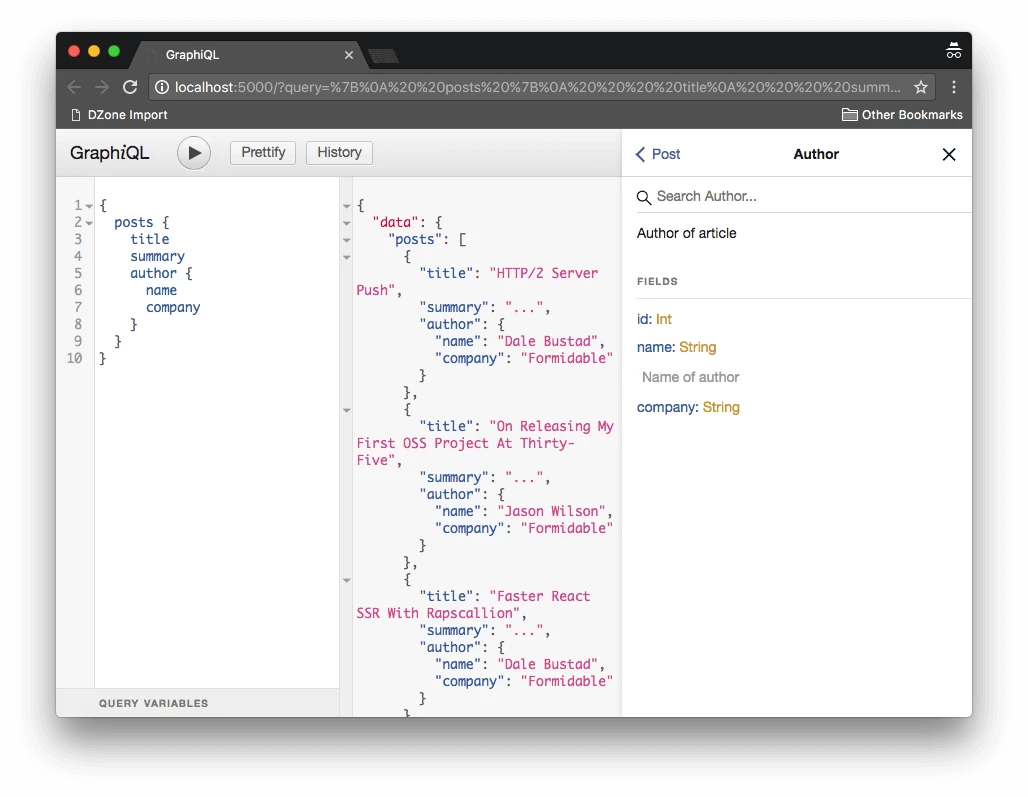Close the Author documentation panel

(949, 154)
